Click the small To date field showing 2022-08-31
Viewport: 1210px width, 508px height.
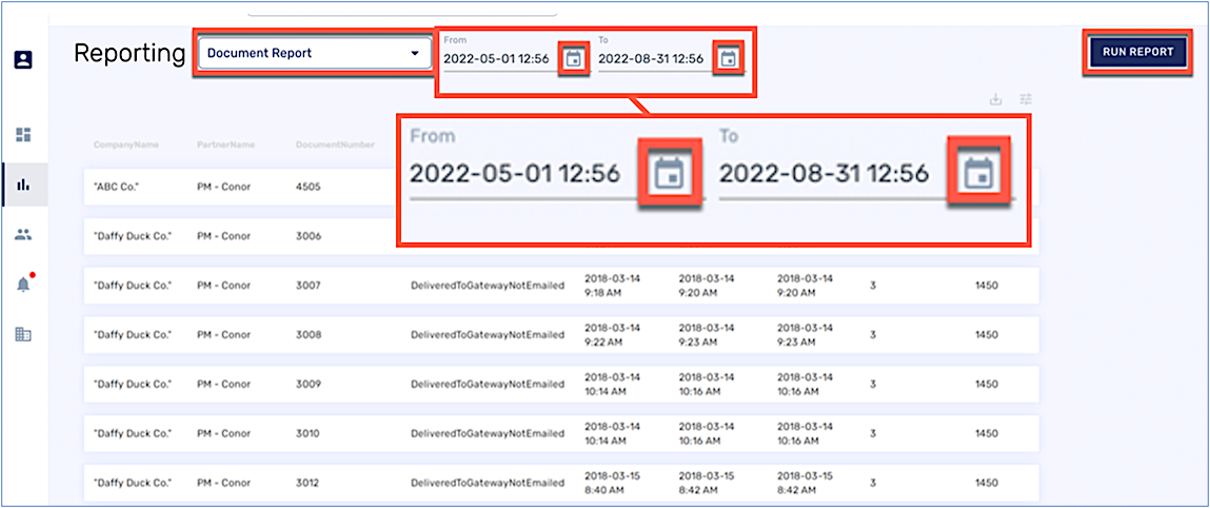[x=651, y=59]
